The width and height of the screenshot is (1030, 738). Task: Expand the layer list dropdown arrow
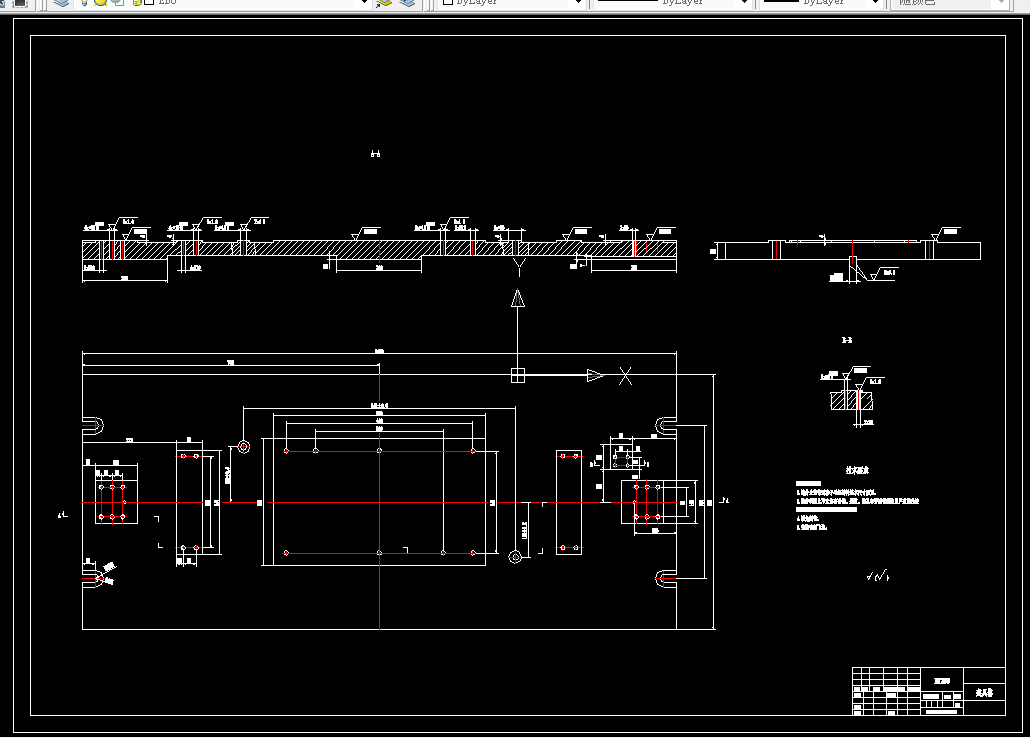click(x=365, y=3)
